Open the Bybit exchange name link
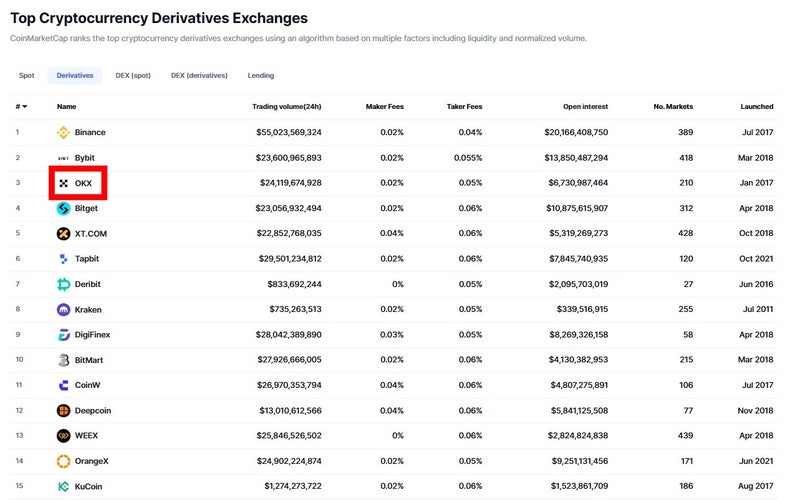Screen dimensions: 800x500 coord(85,158)
